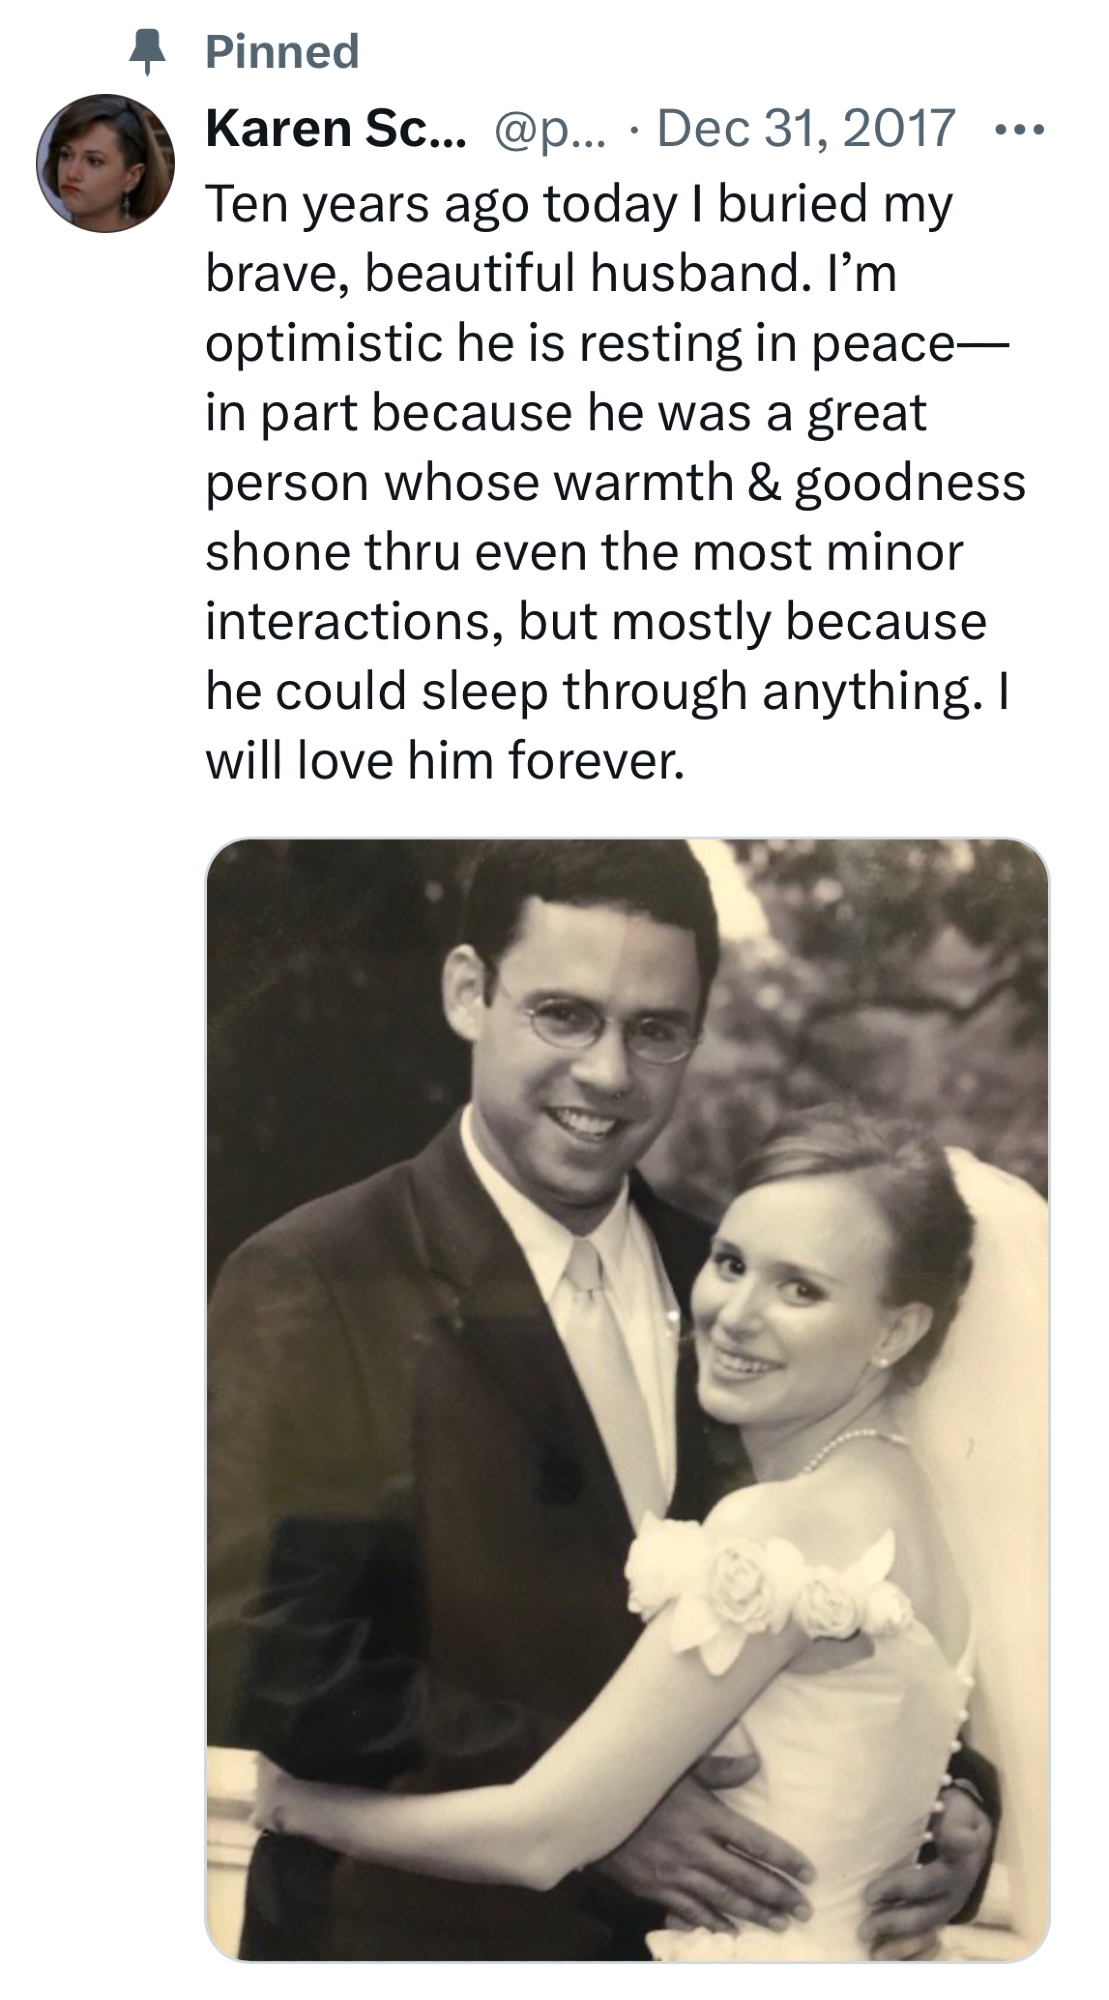Image resolution: width=1109 pixels, height=2000 pixels.
Task: Click the truncated @p... username handle
Action: tap(550, 129)
